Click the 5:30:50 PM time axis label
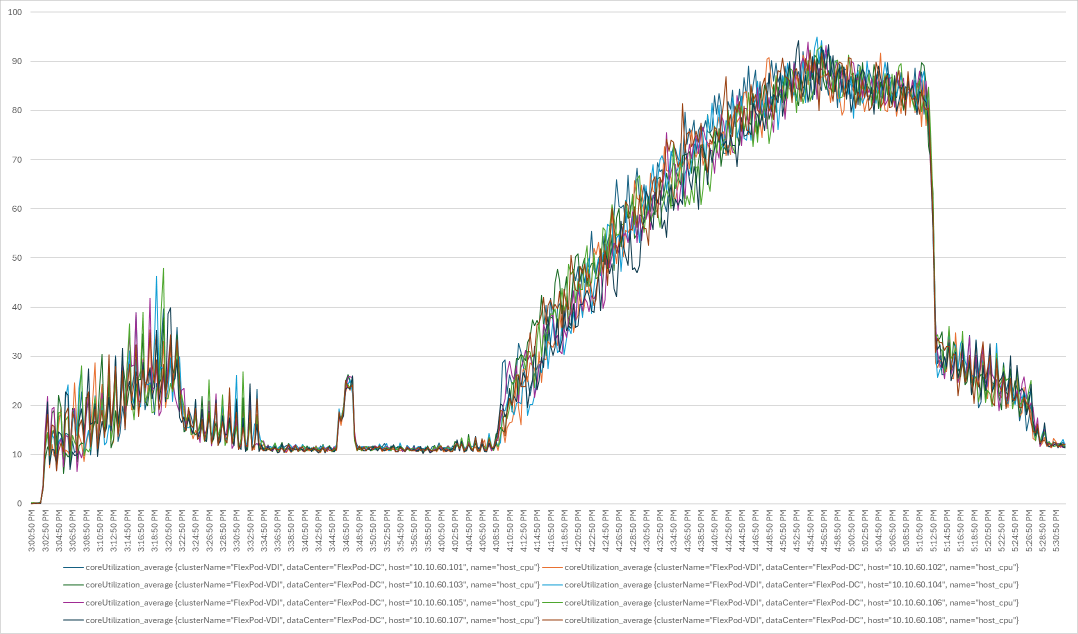 tap(1057, 530)
